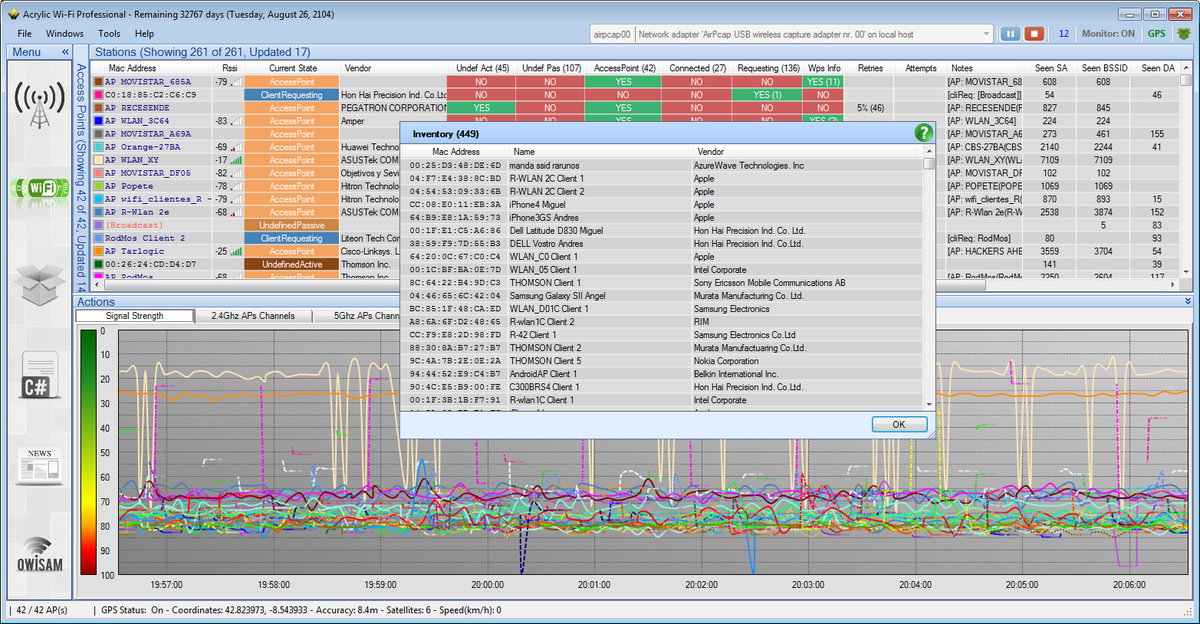The width and height of the screenshot is (1200, 624).
Task: Click UndefinedActive state cell
Action: (292, 264)
